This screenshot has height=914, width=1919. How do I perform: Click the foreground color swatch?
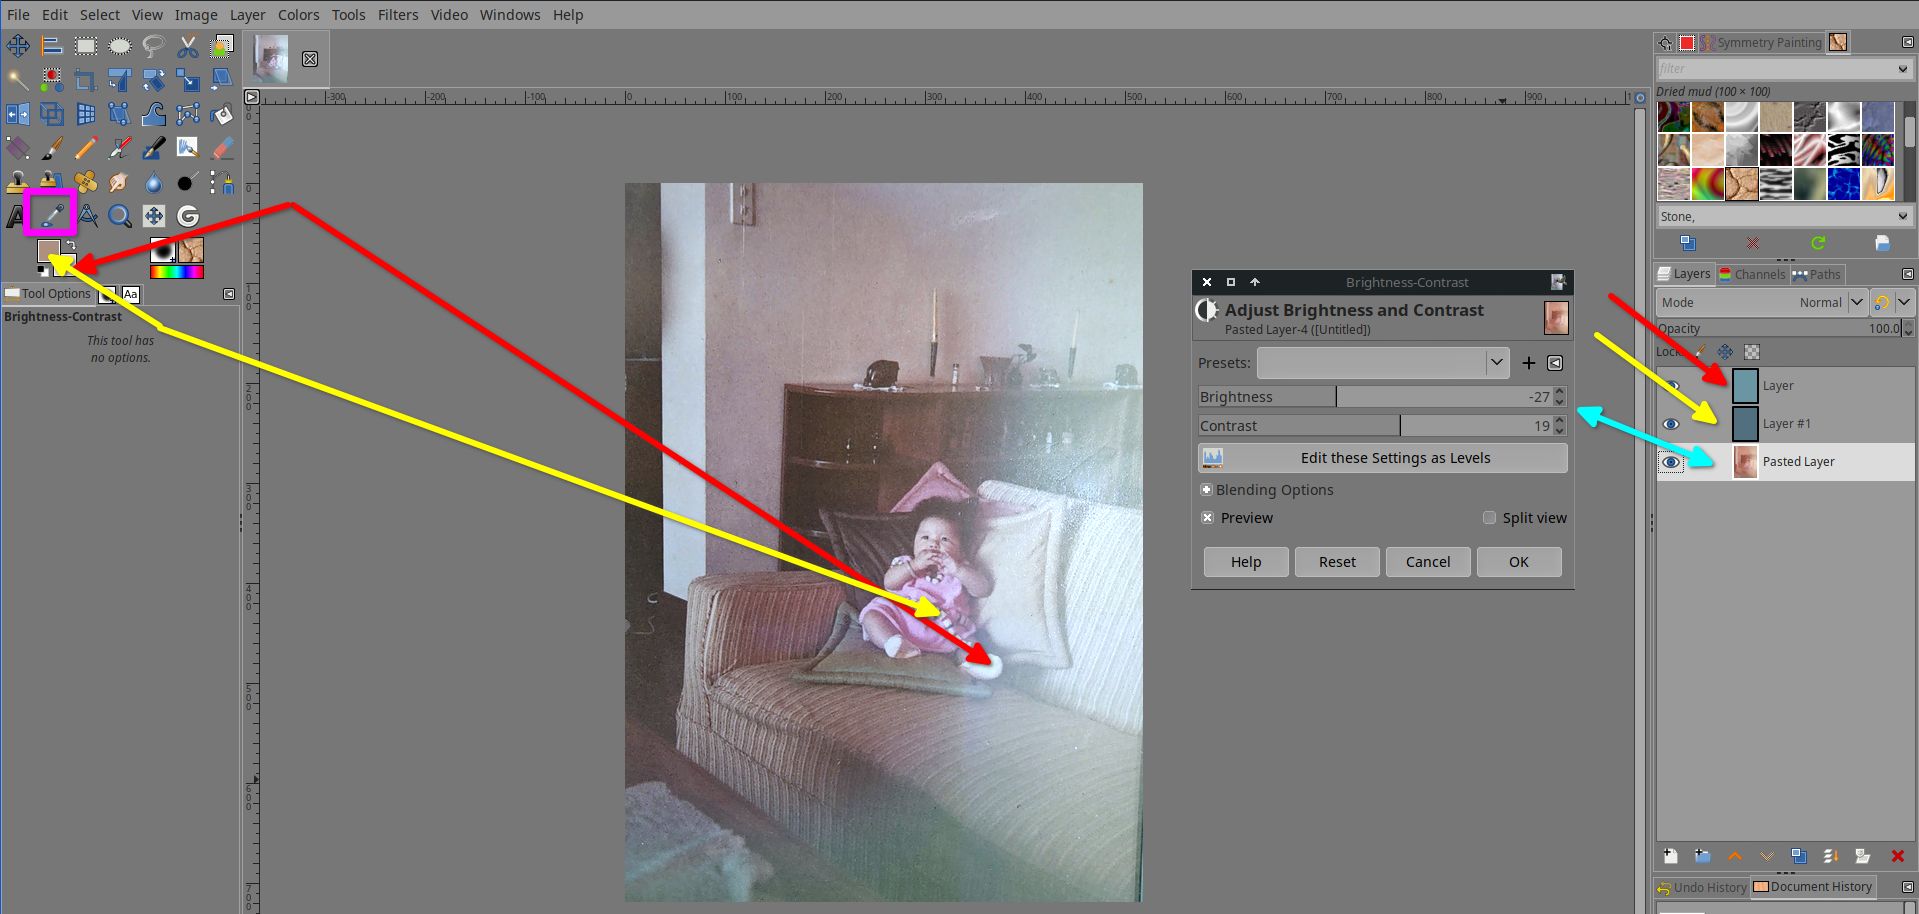pos(48,249)
